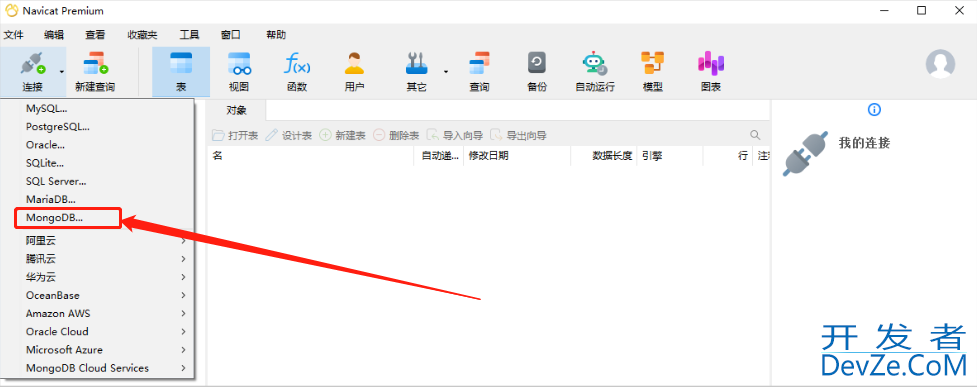Expand the dropdown arrow next to 其它

(x=446, y=72)
